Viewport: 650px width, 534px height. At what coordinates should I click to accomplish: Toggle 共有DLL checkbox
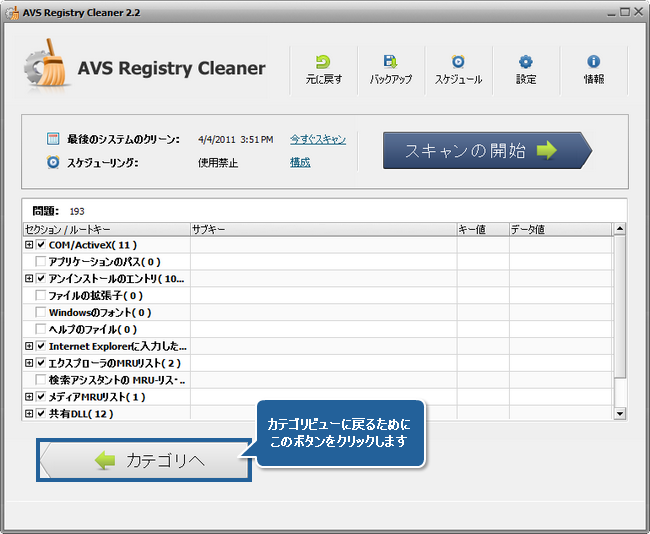tap(41, 413)
